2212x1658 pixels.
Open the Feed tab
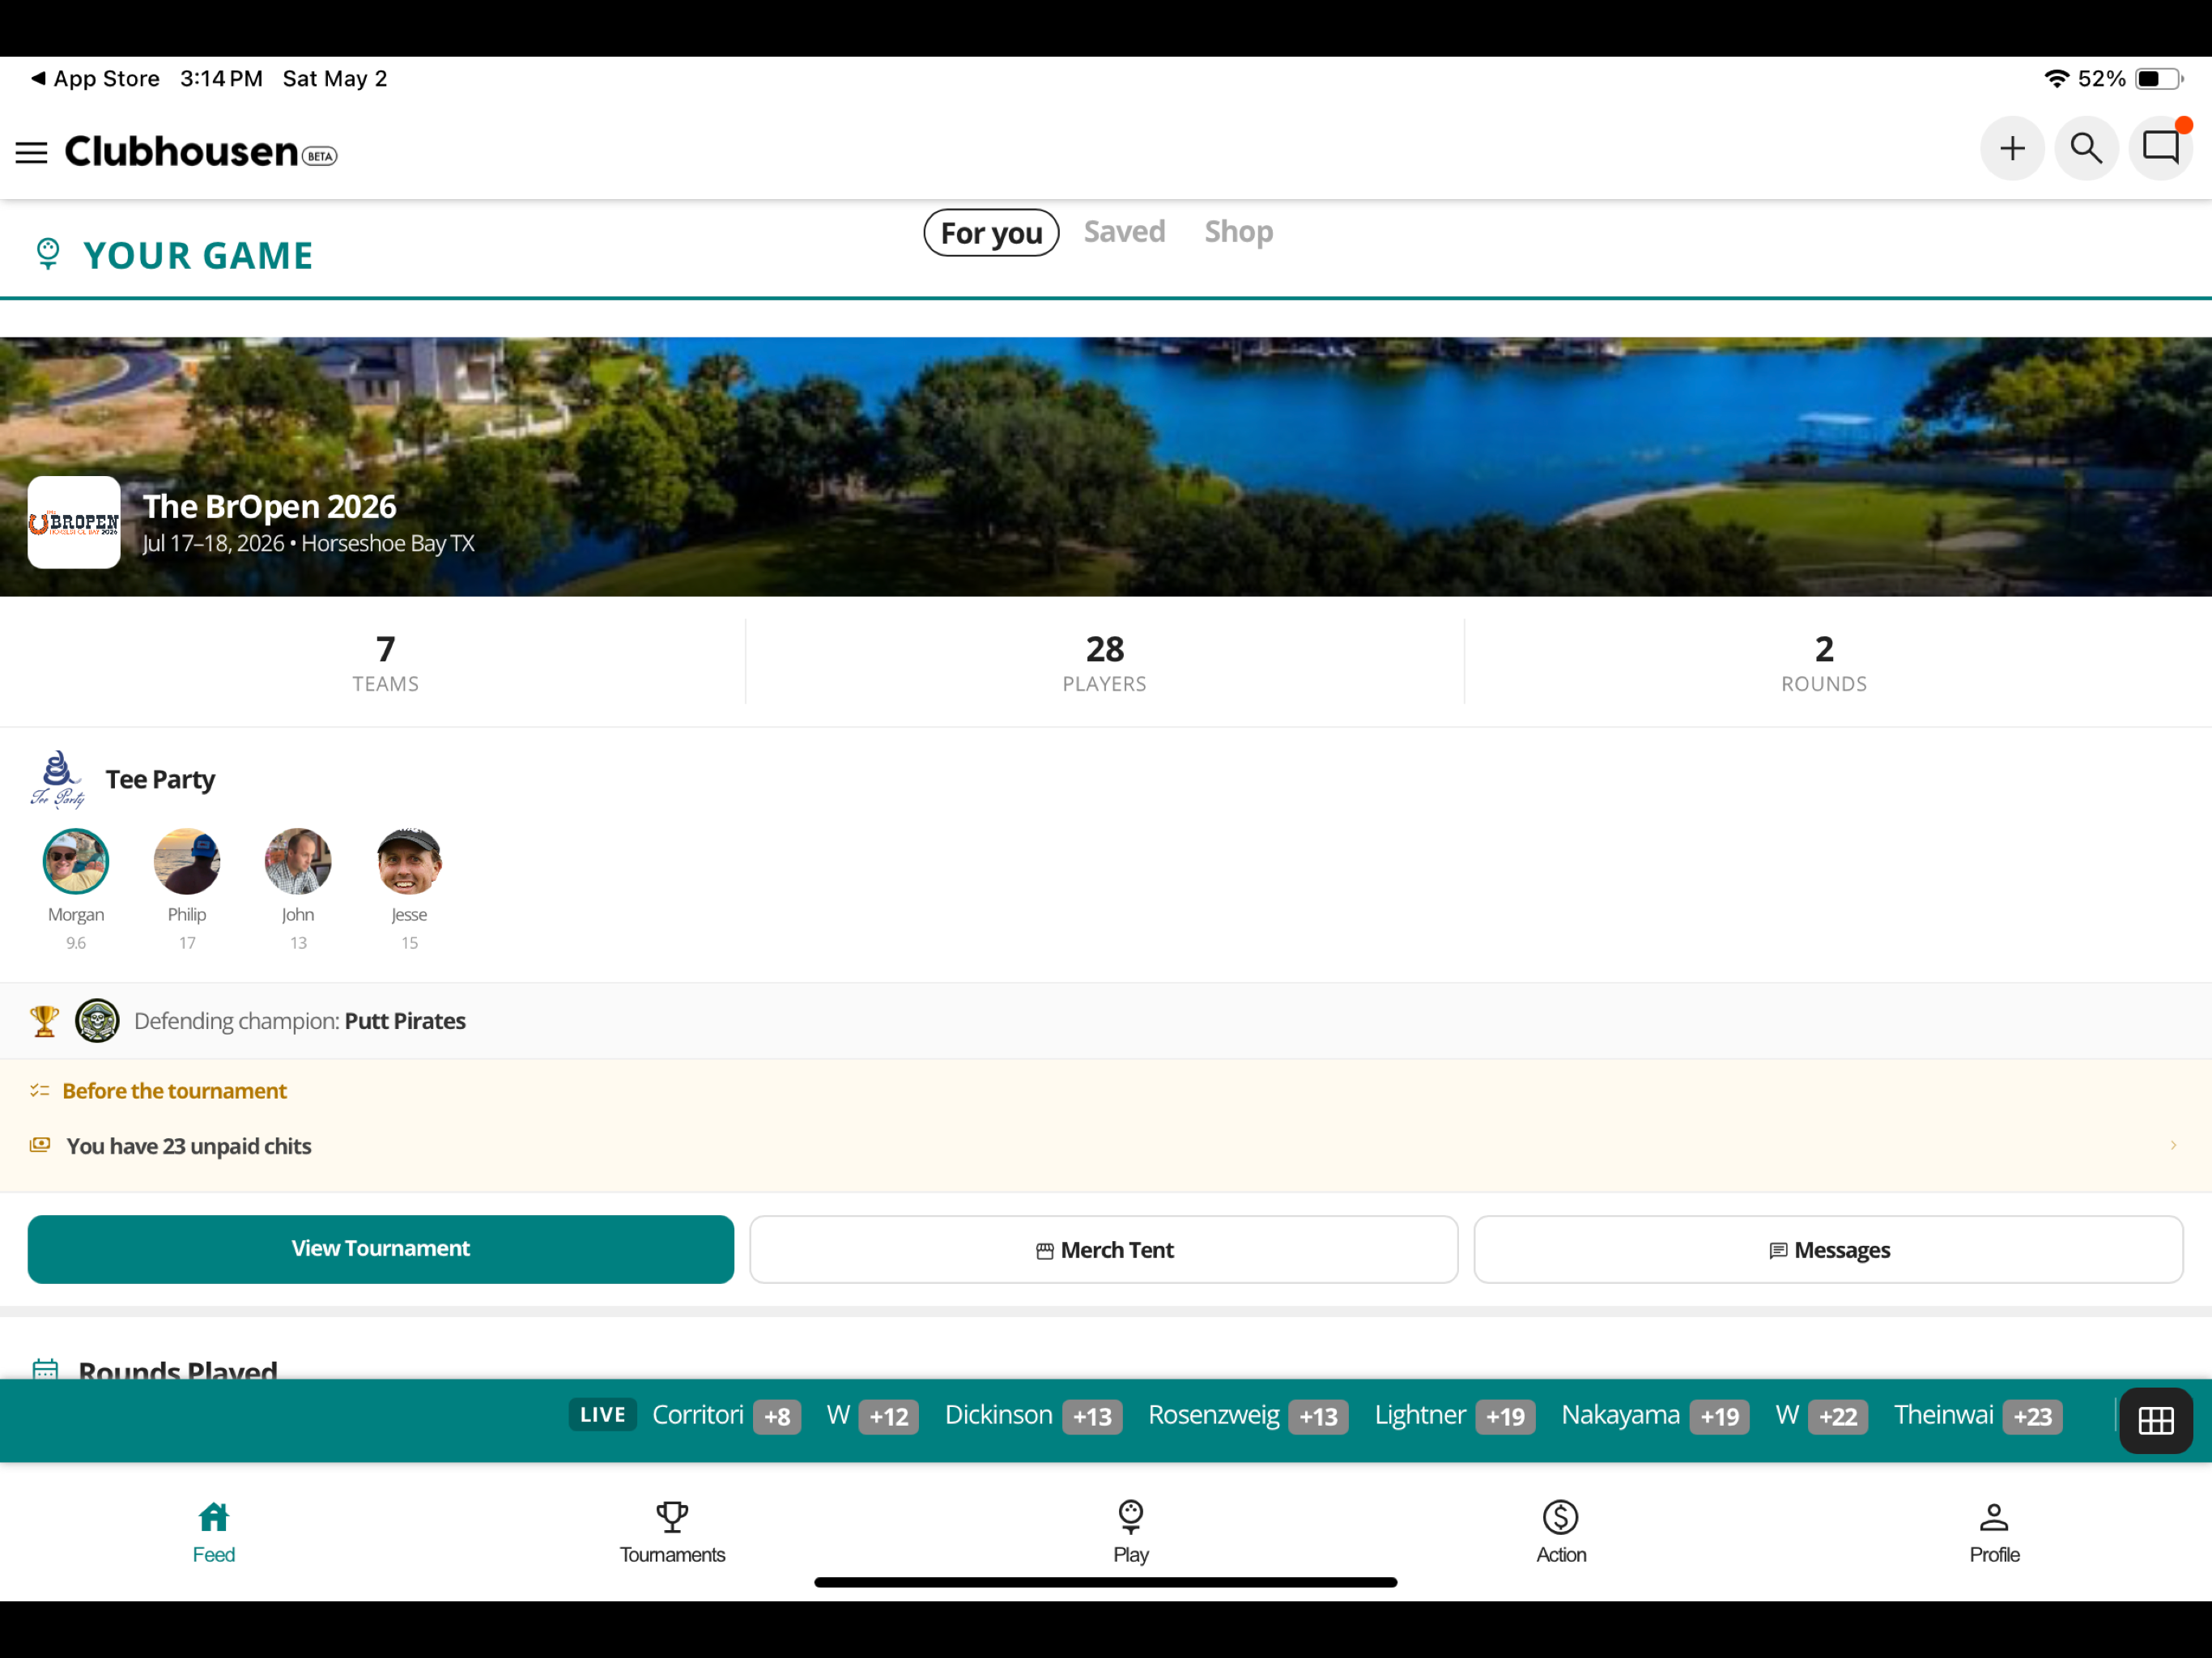(x=213, y=1531)
